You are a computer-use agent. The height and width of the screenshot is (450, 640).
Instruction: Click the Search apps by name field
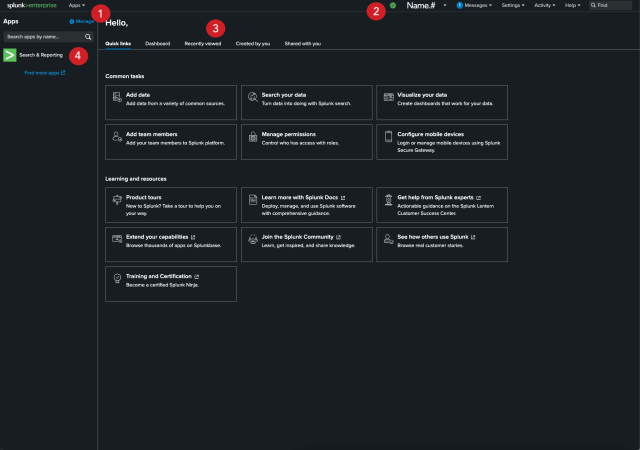tap(48, 37)
